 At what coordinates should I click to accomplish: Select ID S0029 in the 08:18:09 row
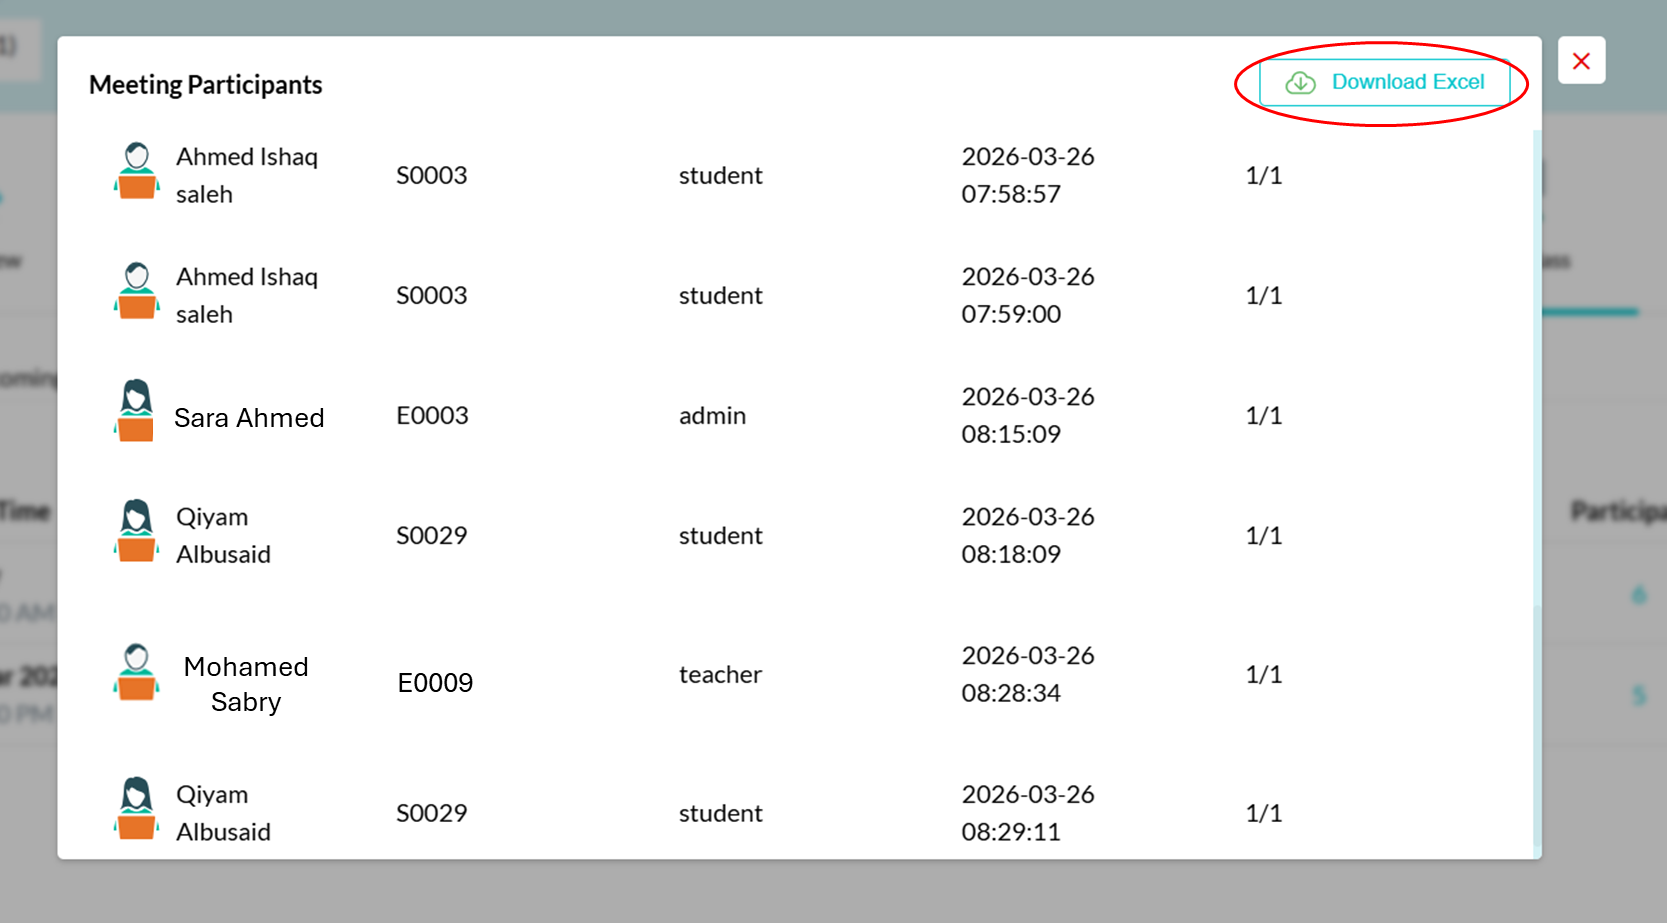431,535
